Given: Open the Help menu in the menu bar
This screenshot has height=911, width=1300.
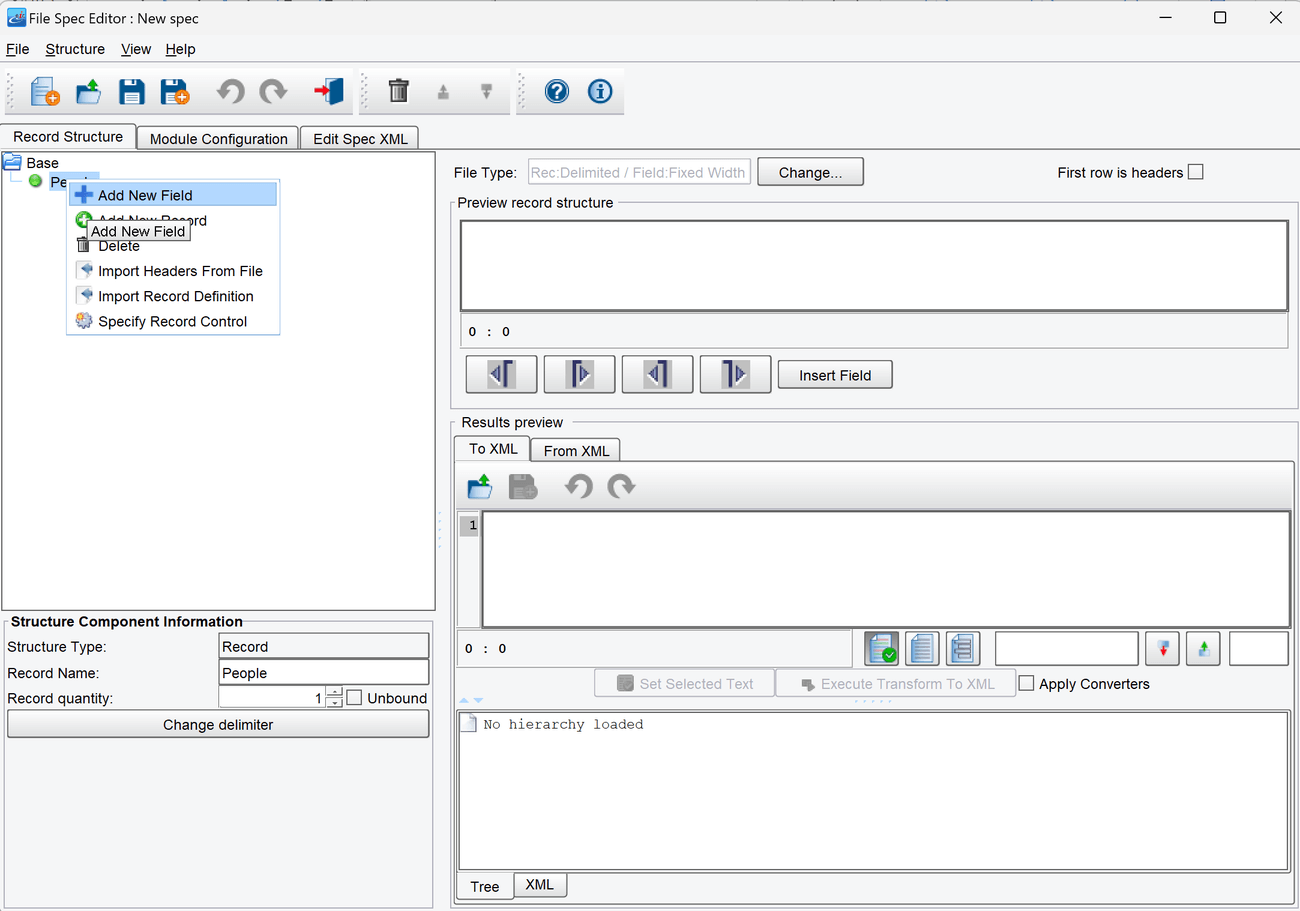Looking at the screenshot, I should pos(181,49).
